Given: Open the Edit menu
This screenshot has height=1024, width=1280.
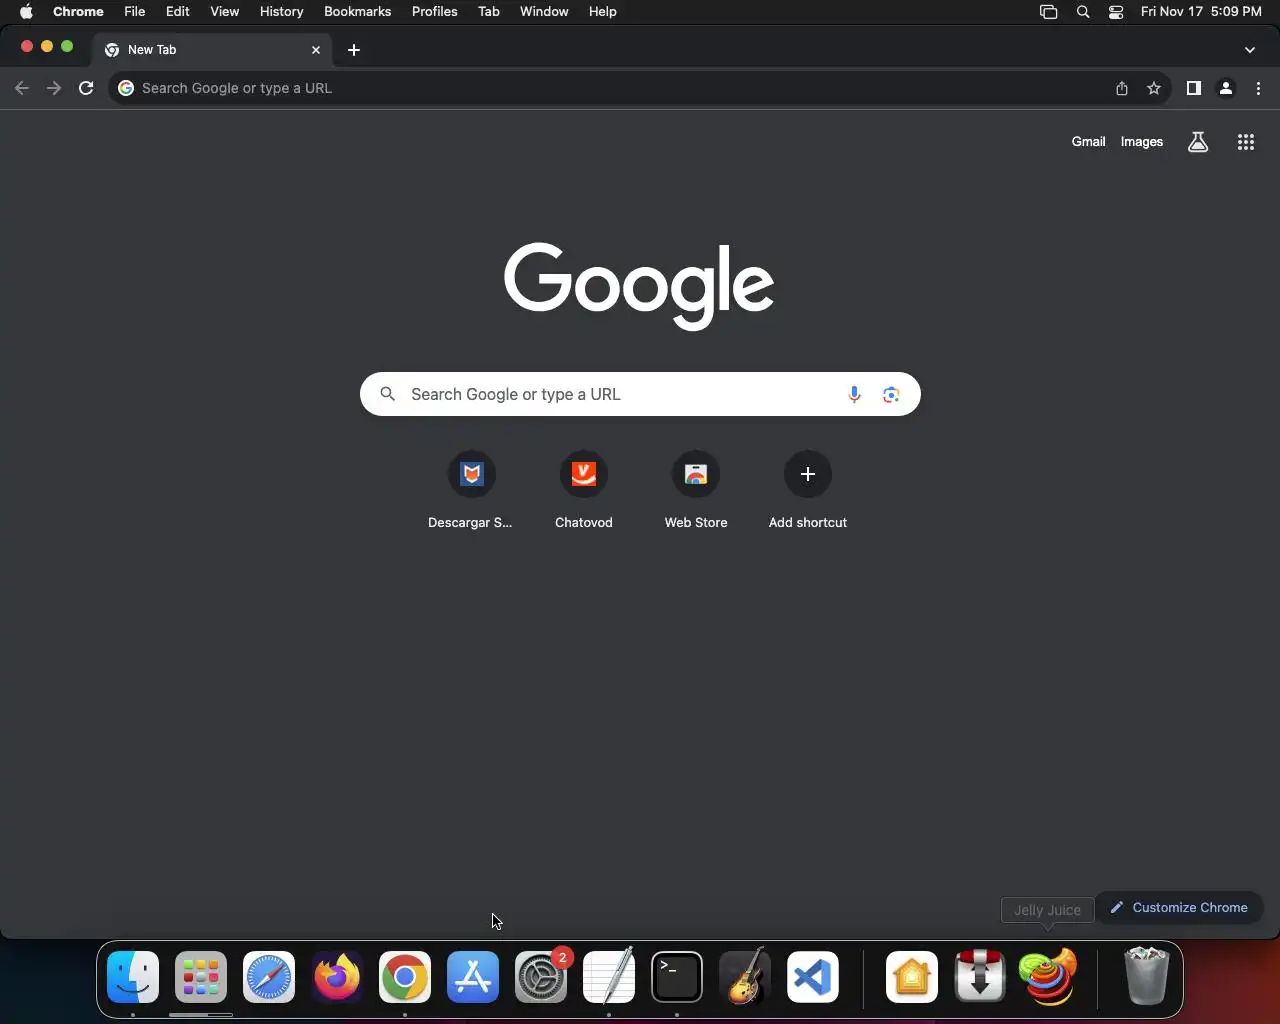Looking at the screenshot, I should 178,12.
